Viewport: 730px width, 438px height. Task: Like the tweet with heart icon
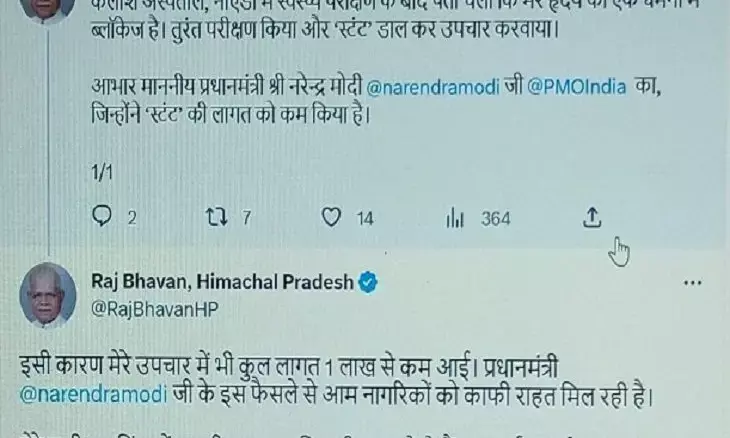[x=331, y=217]
